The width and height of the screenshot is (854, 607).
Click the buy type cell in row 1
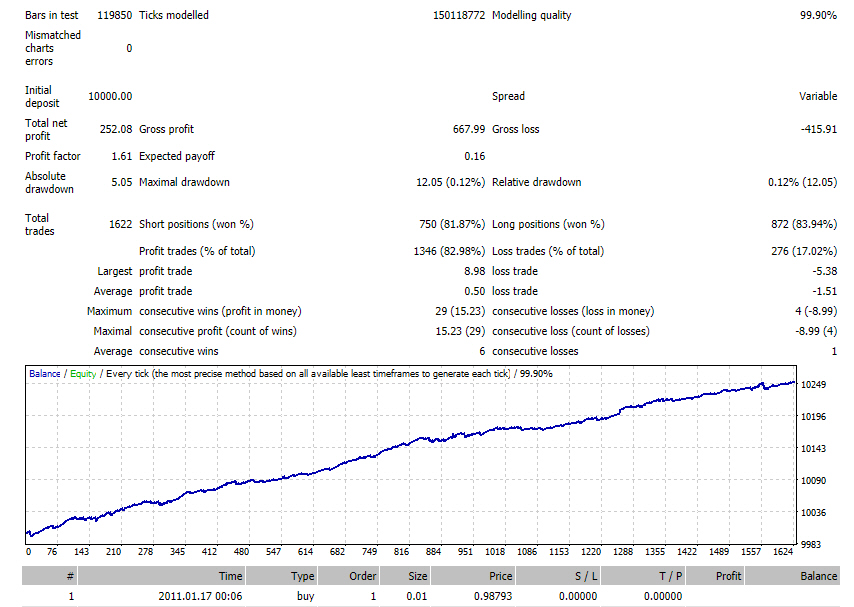point(306,597)
